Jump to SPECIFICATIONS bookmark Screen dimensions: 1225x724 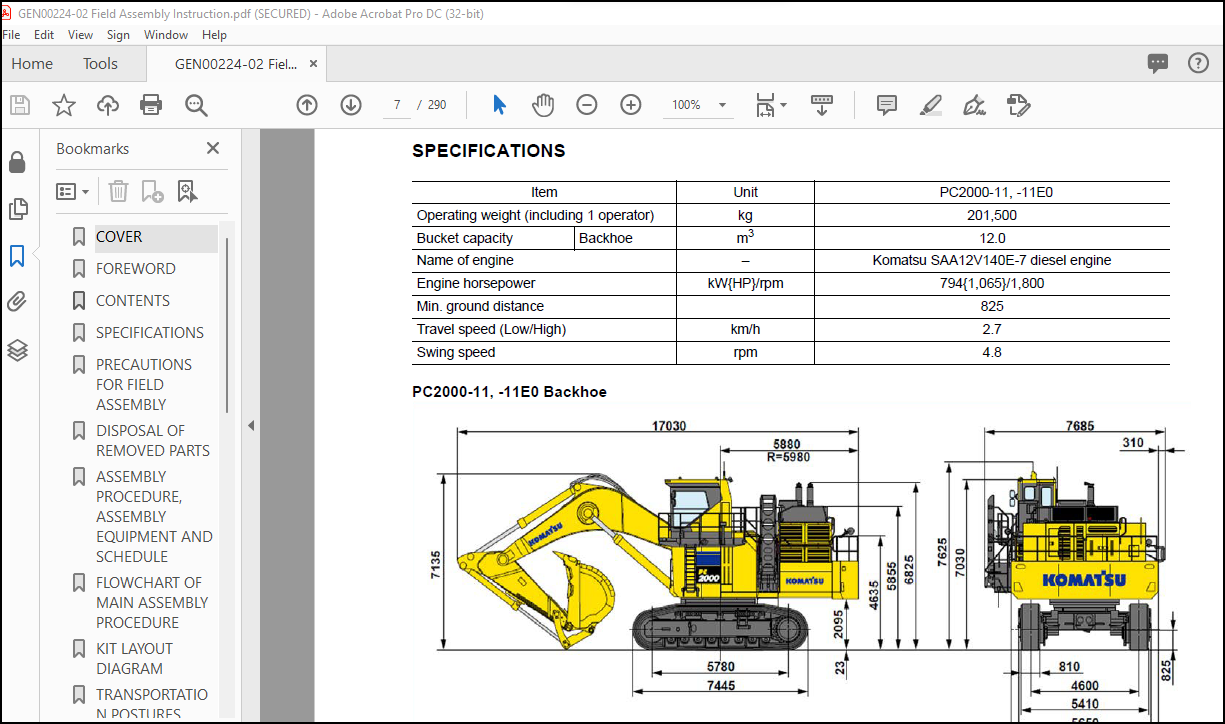tap(150, 333)
